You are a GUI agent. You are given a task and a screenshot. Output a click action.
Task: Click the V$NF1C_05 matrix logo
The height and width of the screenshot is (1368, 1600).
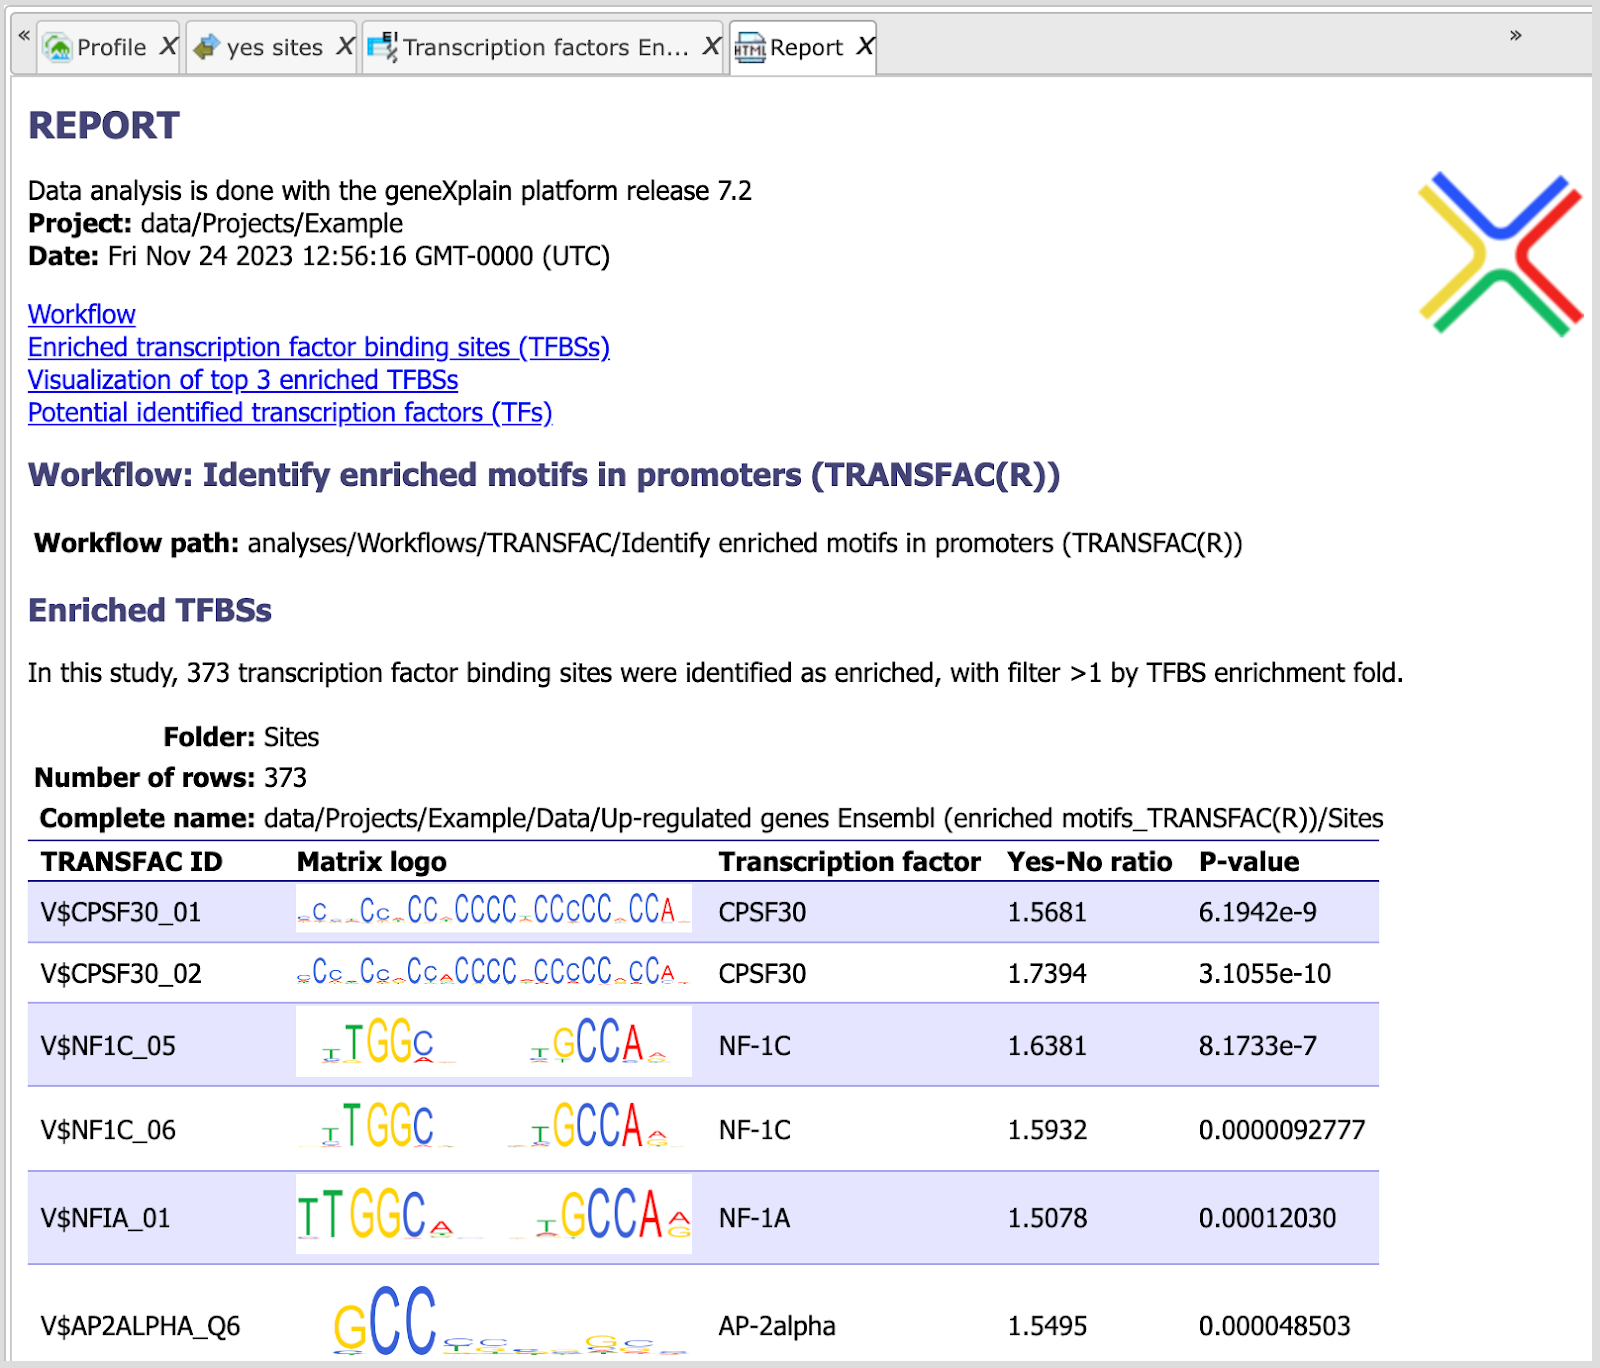pos(493,1042)
